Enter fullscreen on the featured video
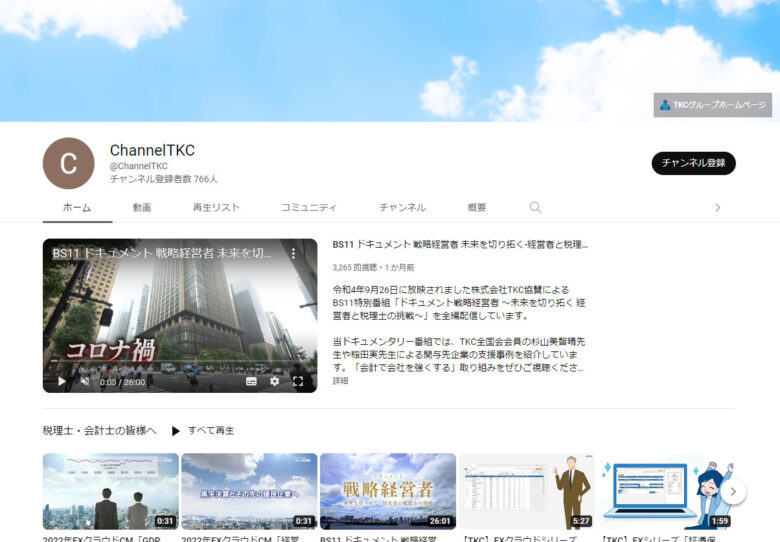This screenshot has width=780, height=542. (x=298, y=381)
